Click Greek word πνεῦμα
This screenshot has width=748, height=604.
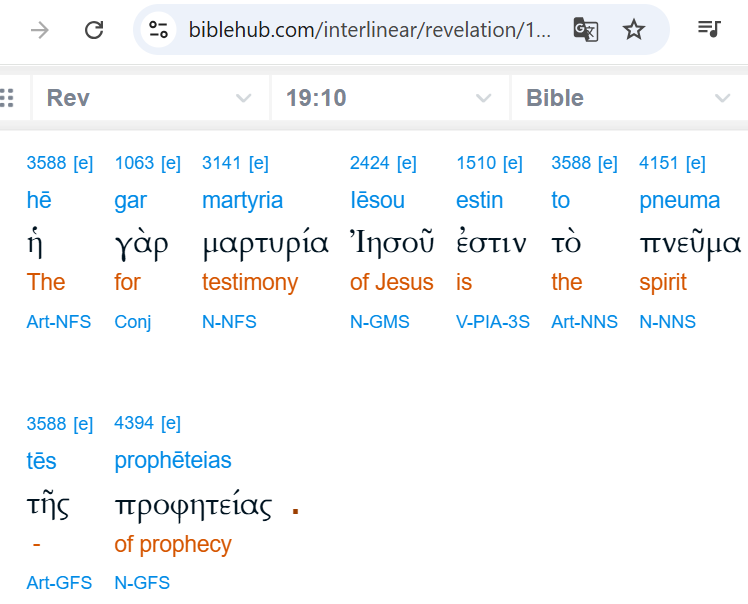(x=690, y=244)
